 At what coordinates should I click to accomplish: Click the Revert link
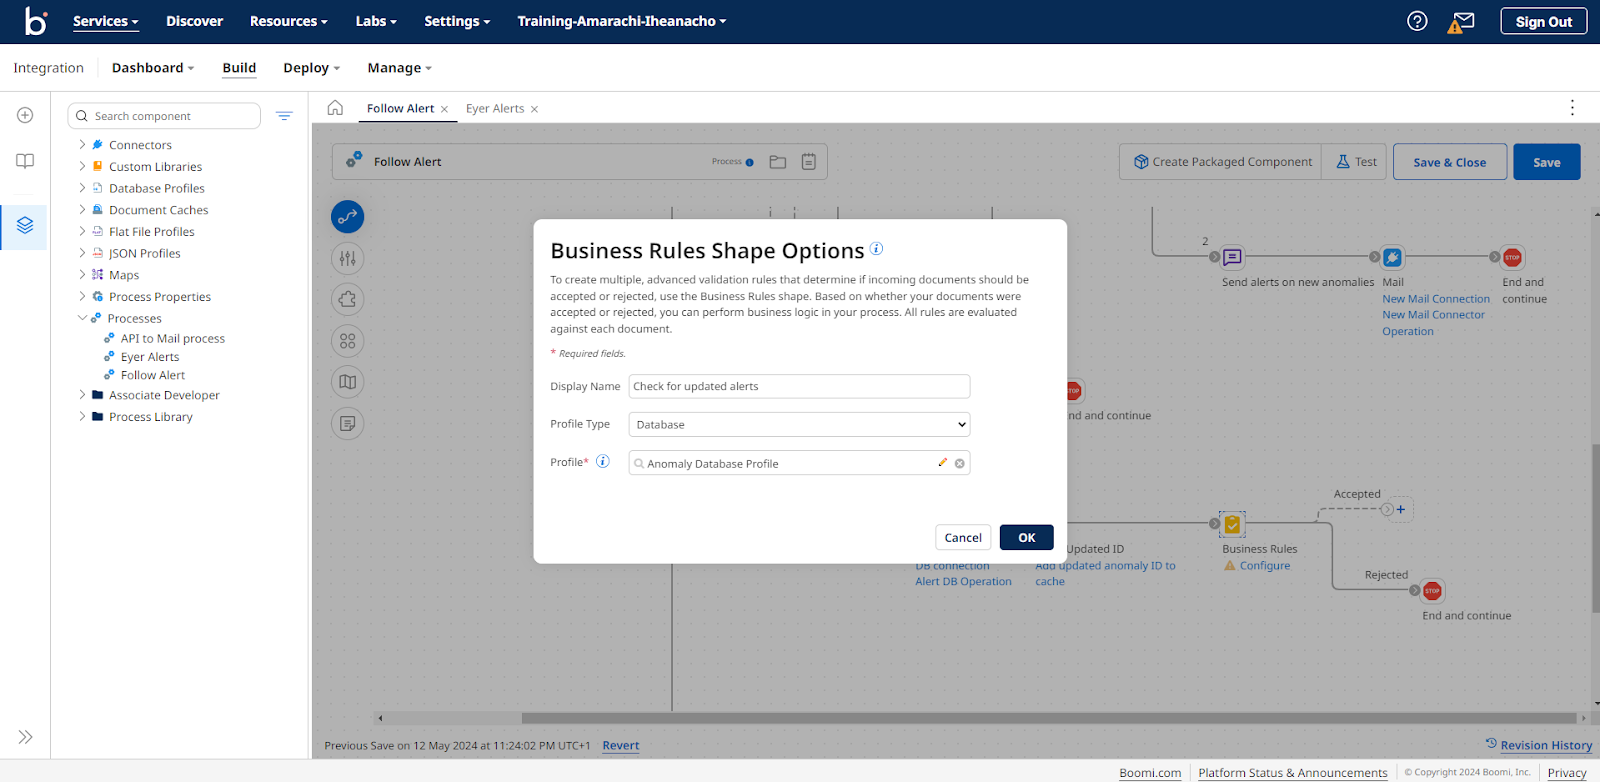(621, 745)
